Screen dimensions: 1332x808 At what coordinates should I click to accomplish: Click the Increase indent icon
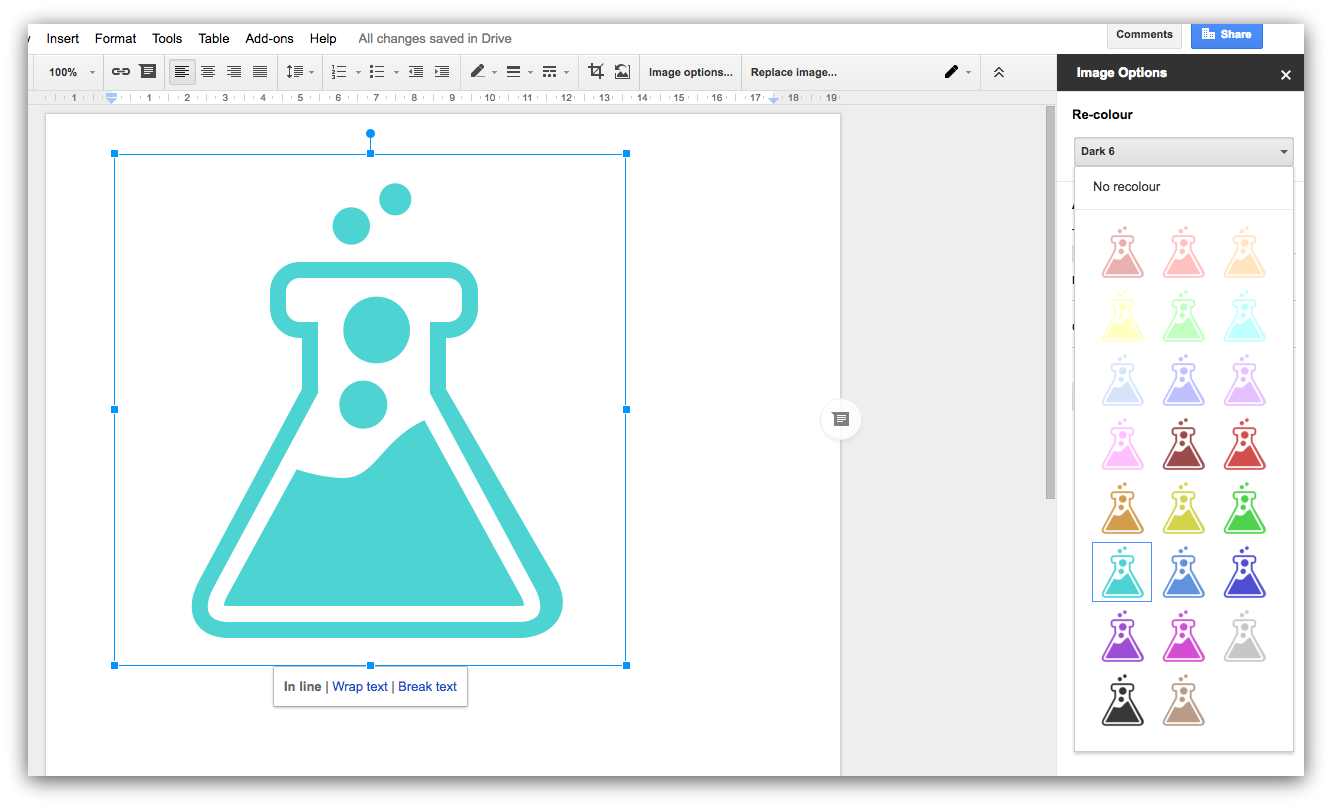(x=441, y=71)
